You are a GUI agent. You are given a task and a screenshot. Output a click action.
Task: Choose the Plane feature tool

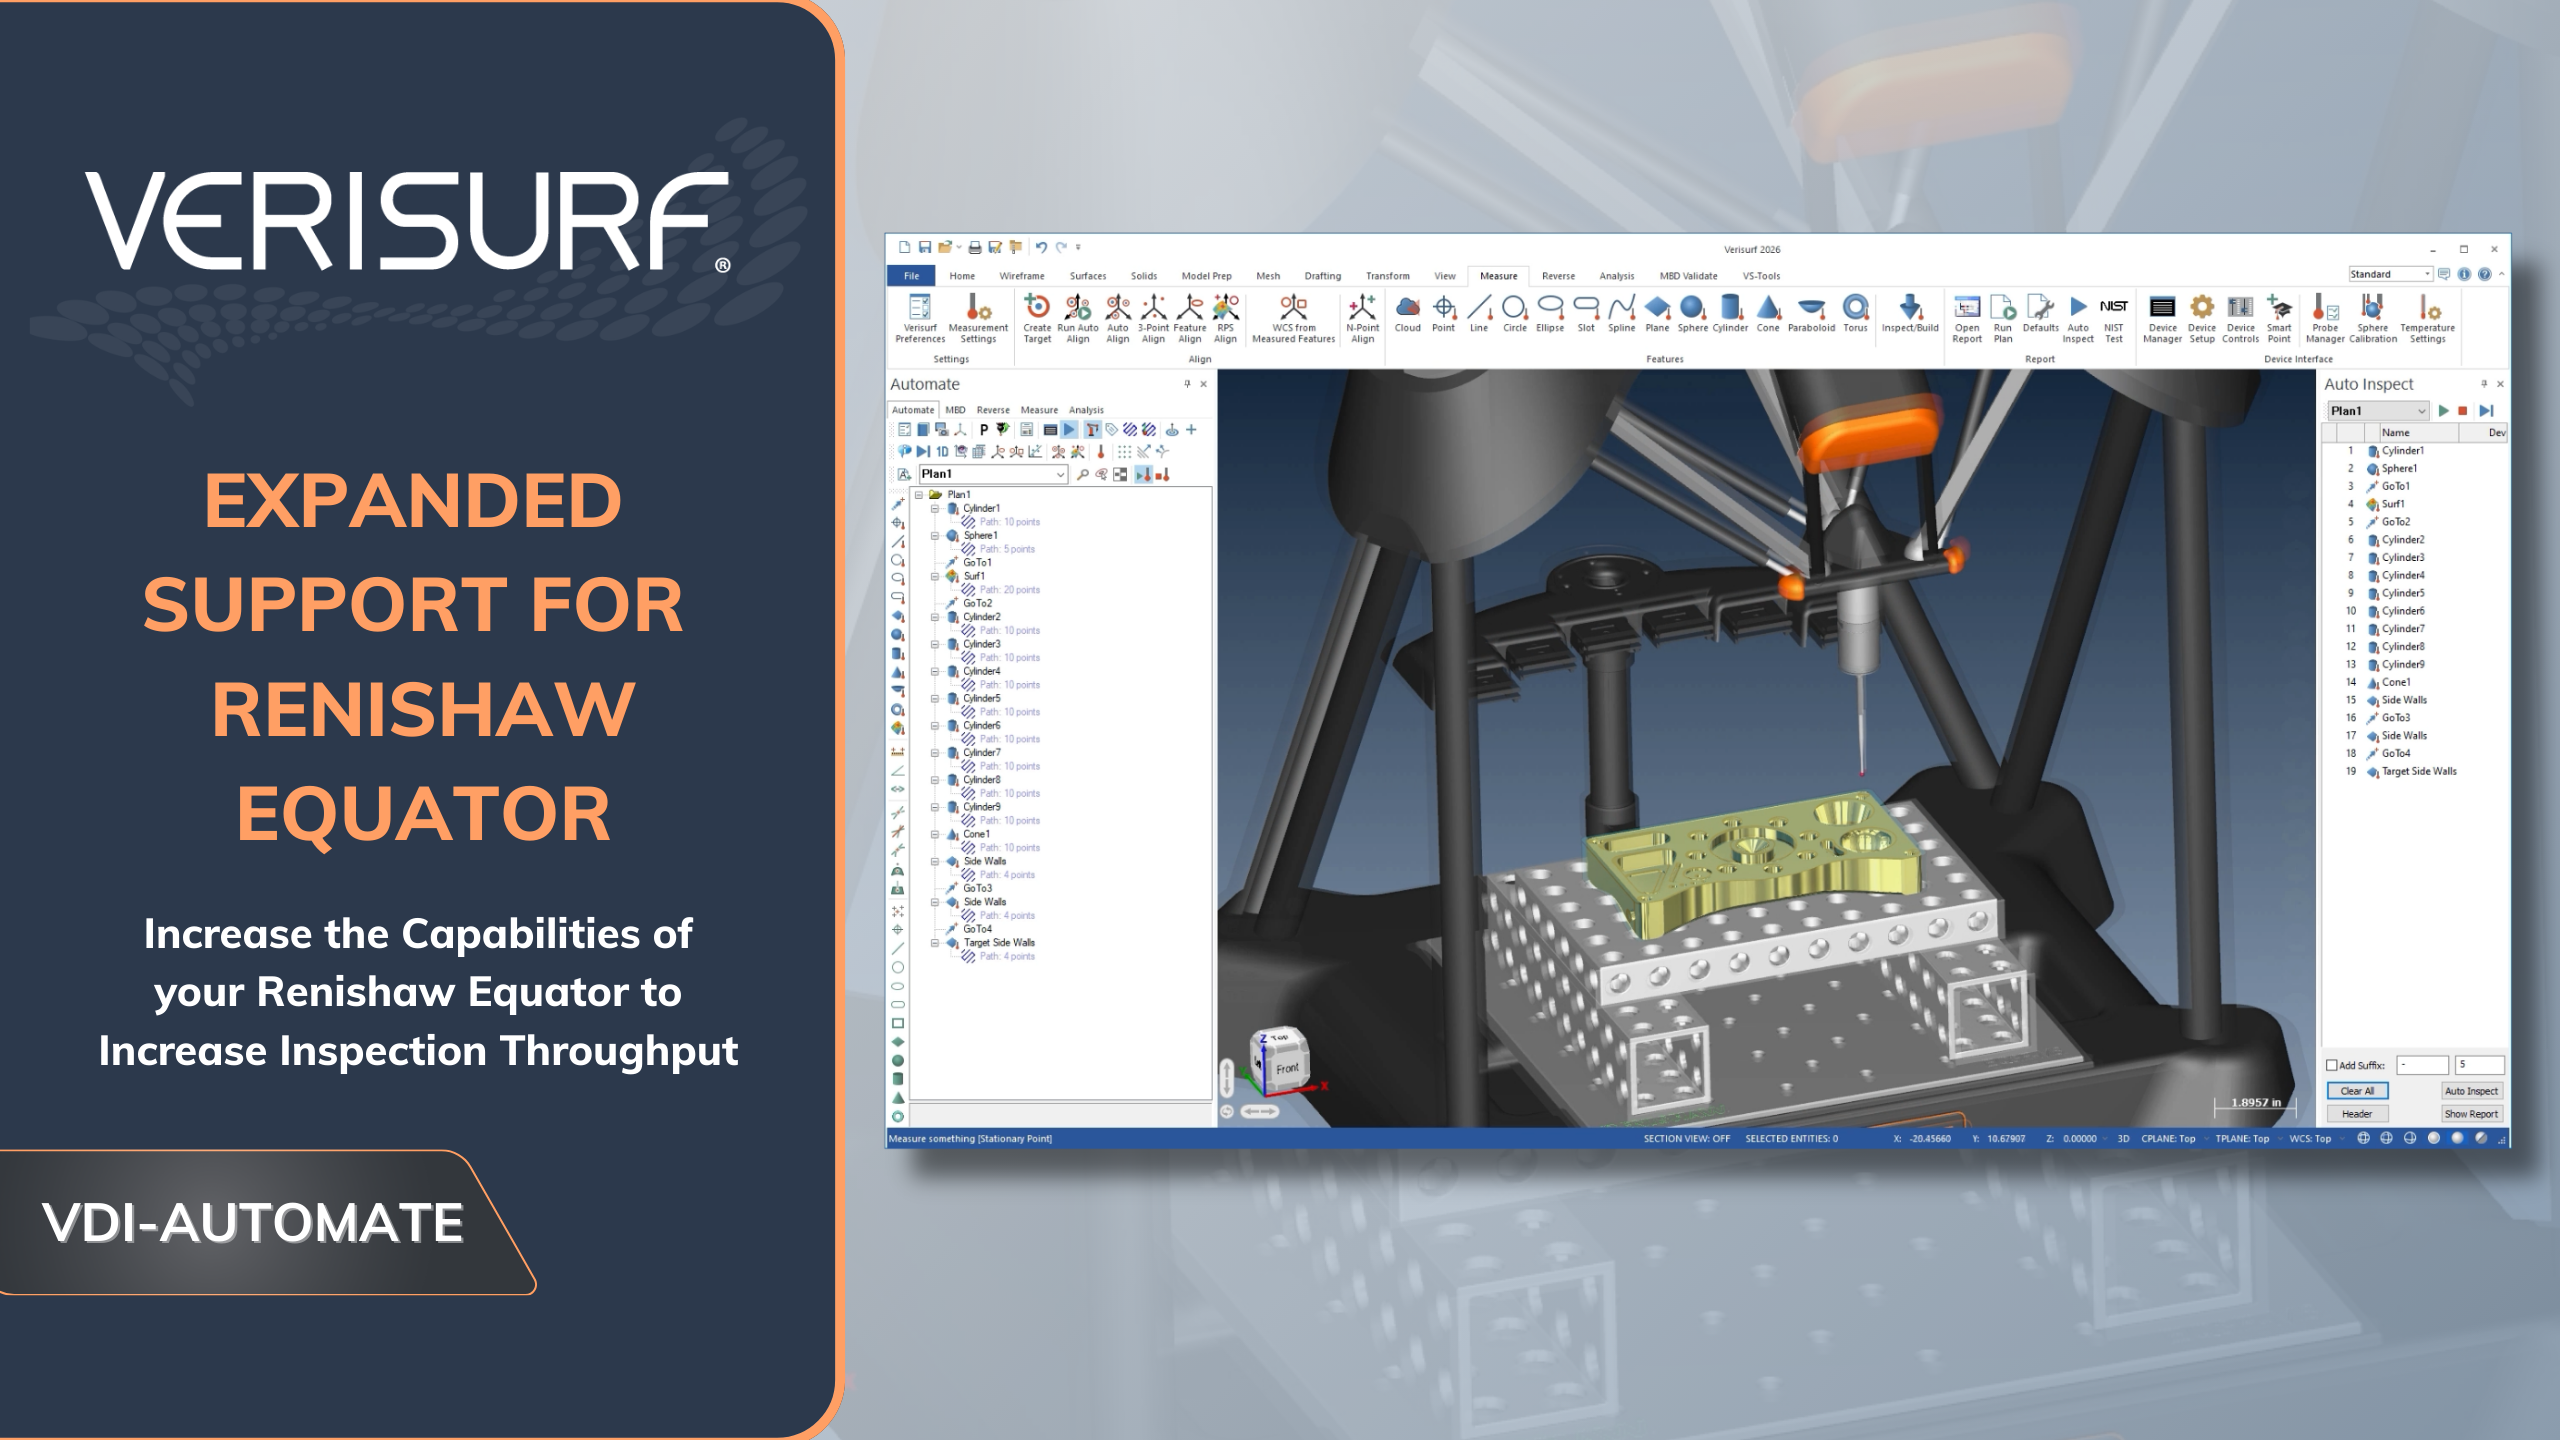tap(1657, 313)
